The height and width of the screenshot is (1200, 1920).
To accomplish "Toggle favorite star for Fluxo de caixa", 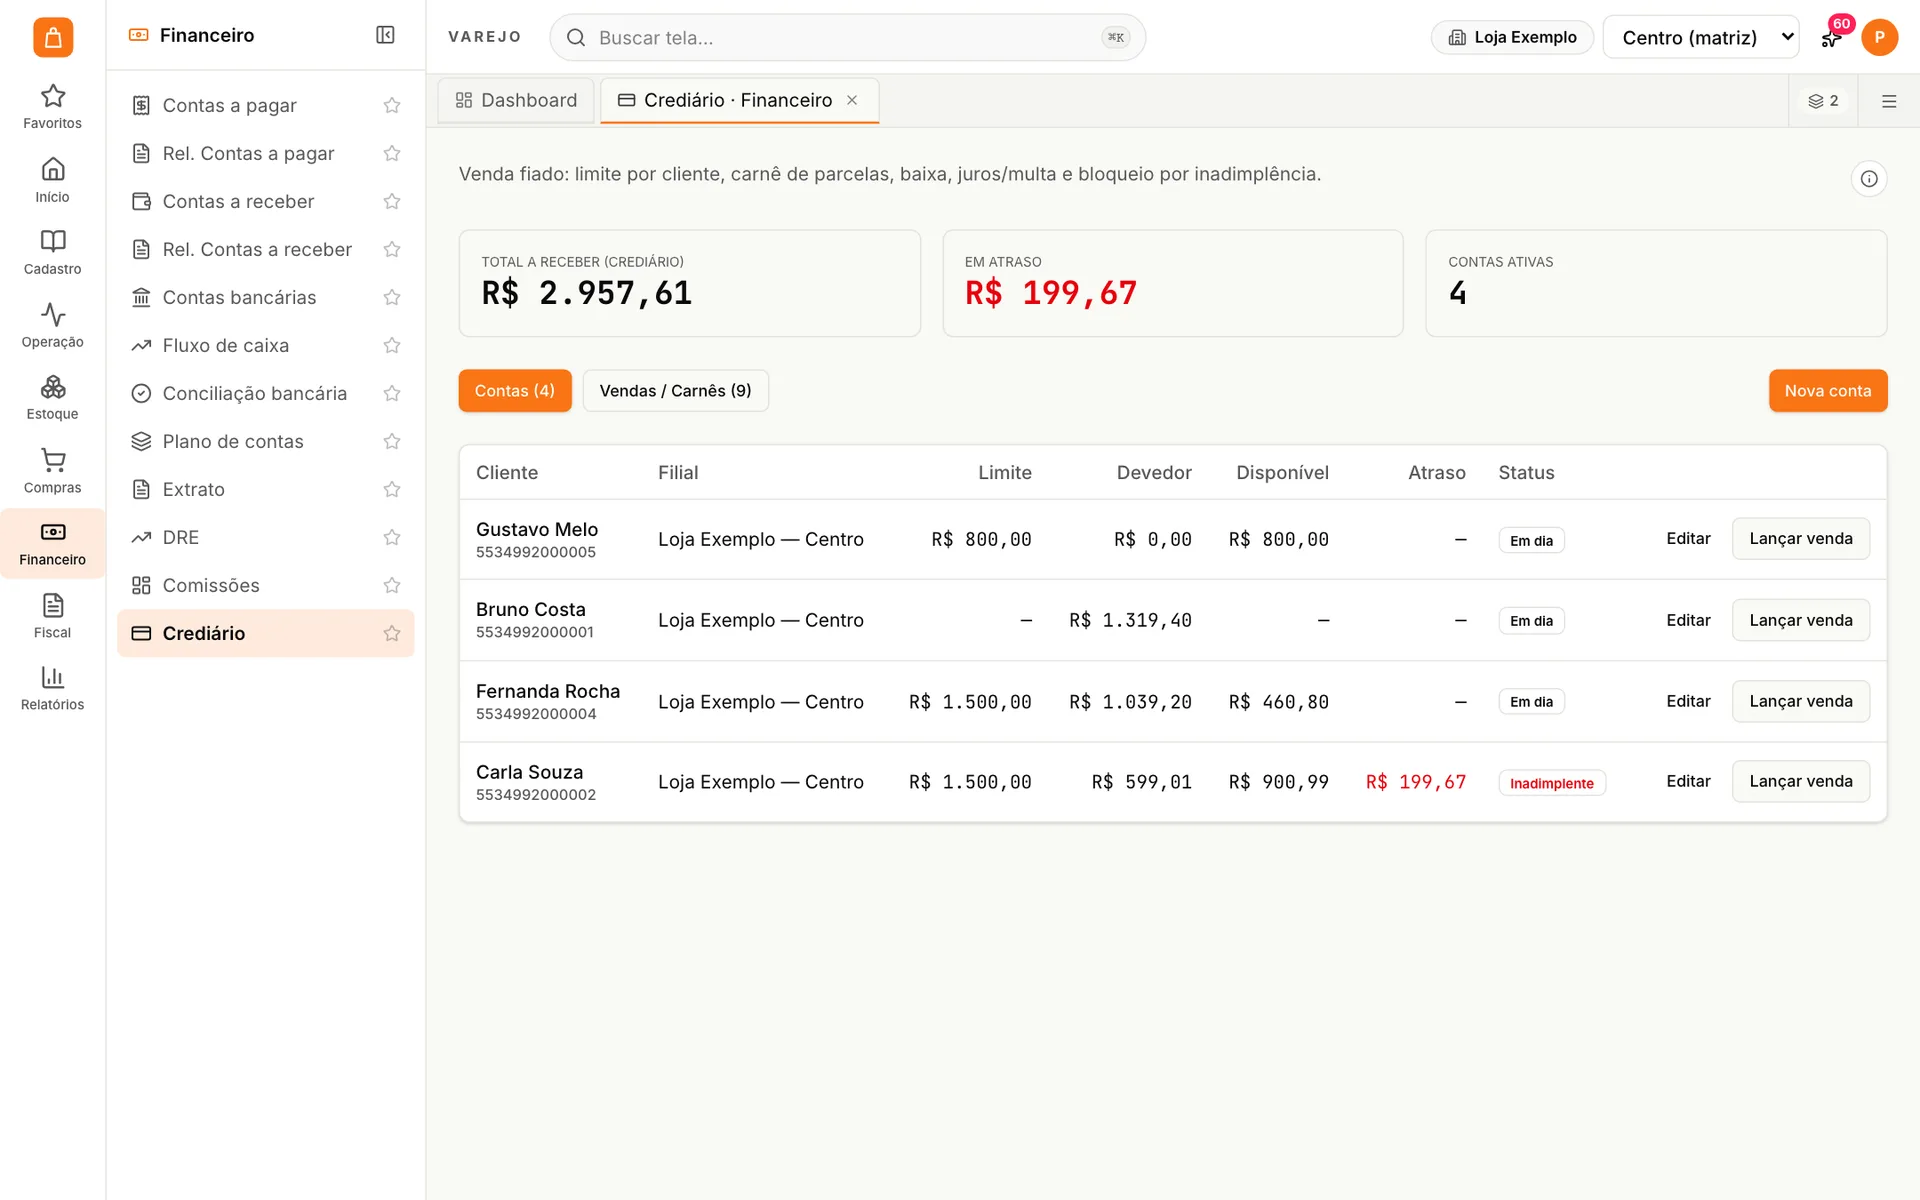I will point(392,345).
